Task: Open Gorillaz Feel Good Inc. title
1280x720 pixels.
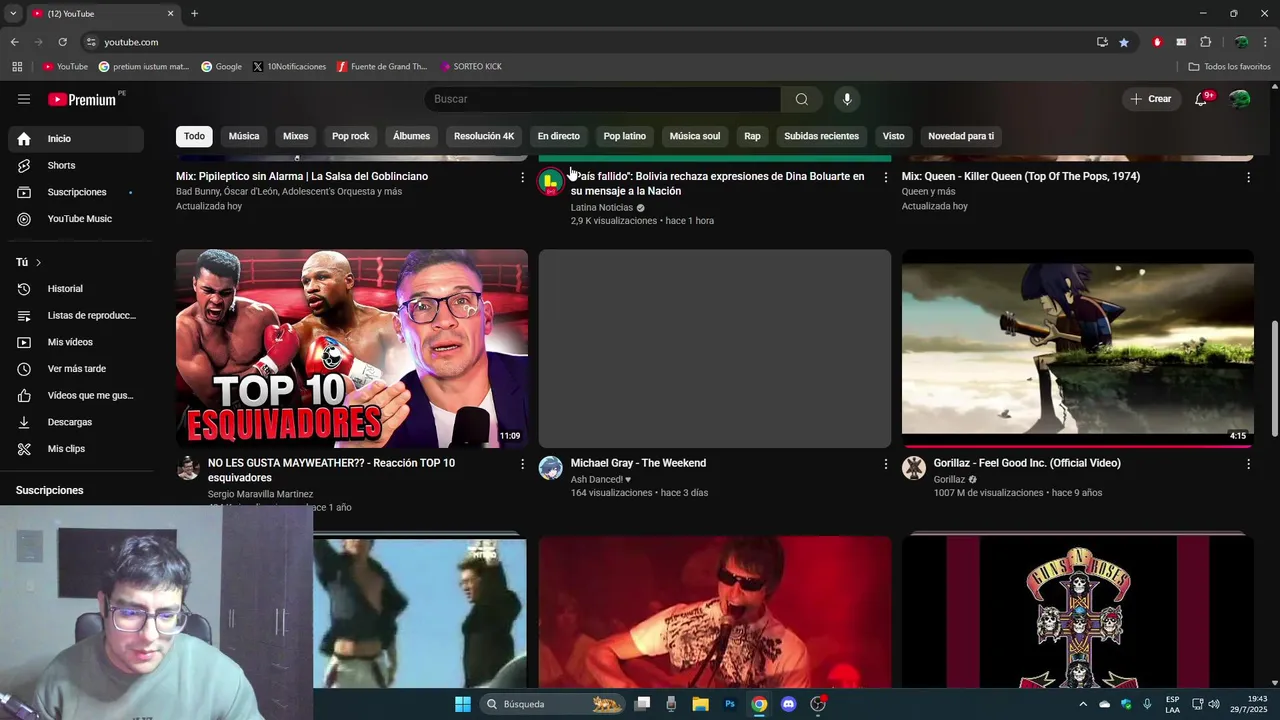Action: click(x=1027, y=463)
